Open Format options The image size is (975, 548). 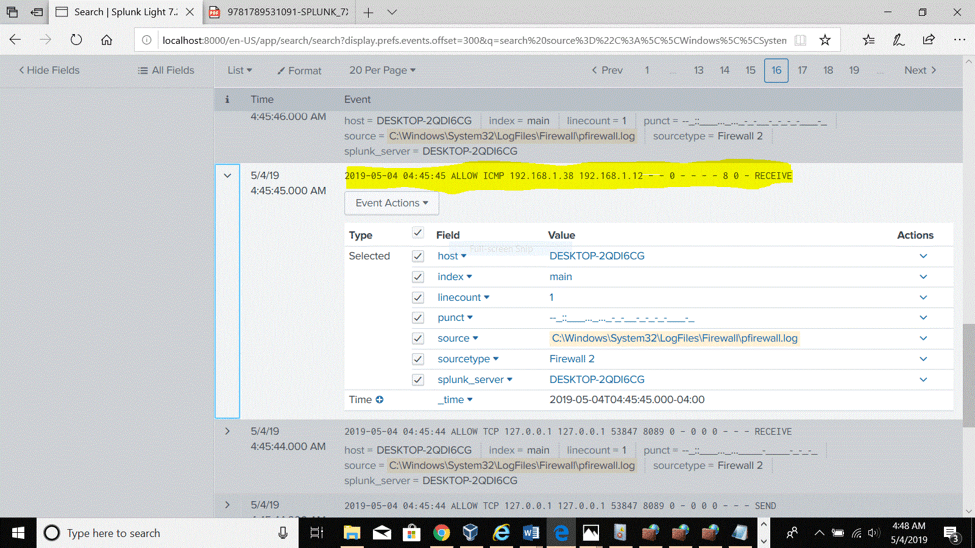pyautogui.click(x=299, y=71)
